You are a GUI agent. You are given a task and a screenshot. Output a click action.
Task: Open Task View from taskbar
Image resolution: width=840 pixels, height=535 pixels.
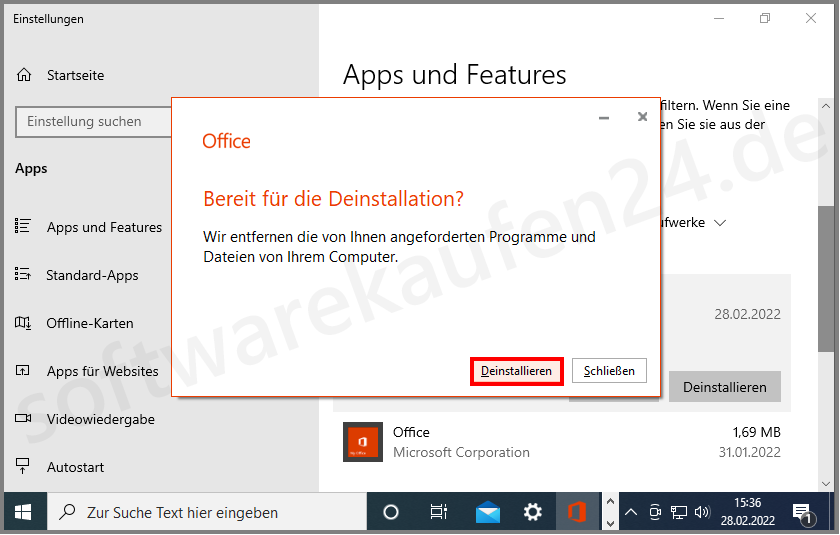point(439,513)
